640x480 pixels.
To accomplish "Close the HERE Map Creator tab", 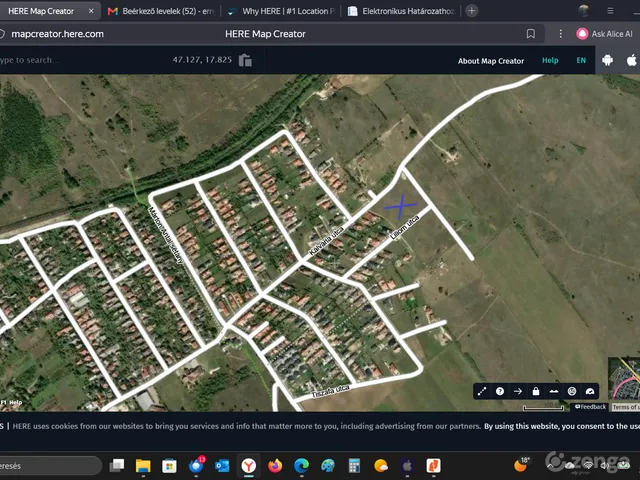I will pyautogui.click(x=91, y=11).
